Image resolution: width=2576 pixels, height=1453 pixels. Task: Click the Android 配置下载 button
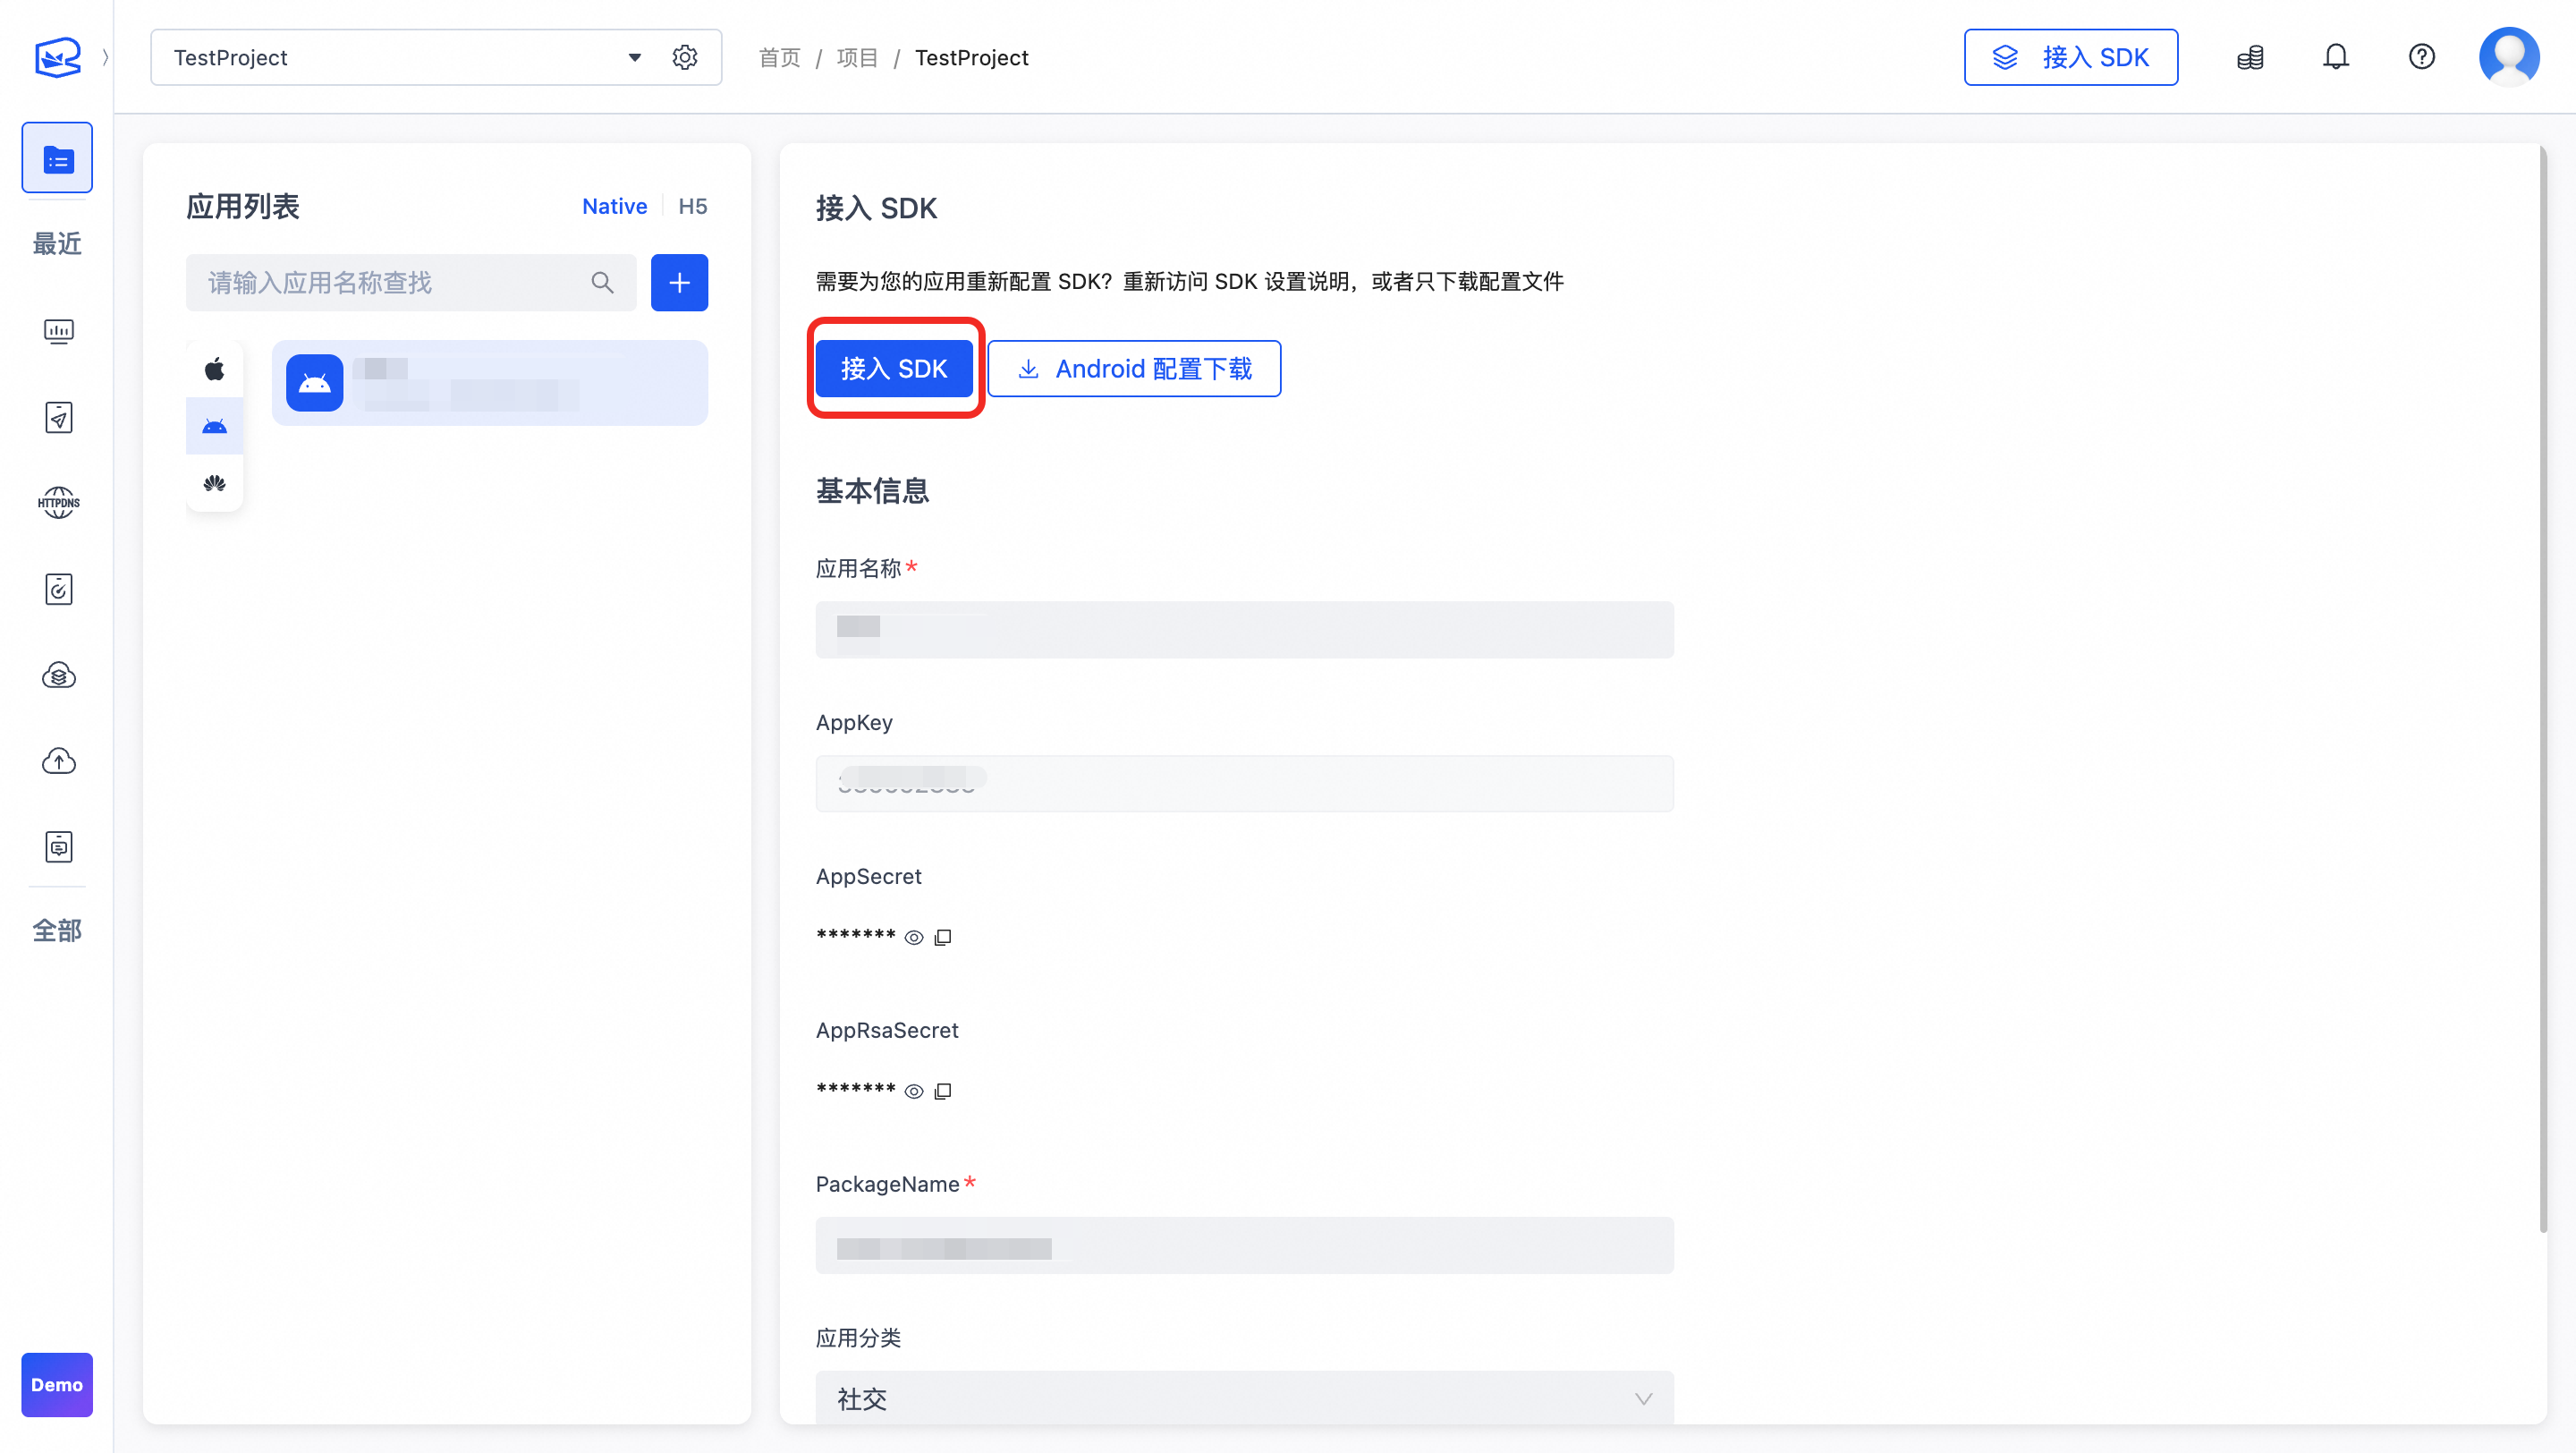[1134, 369]
